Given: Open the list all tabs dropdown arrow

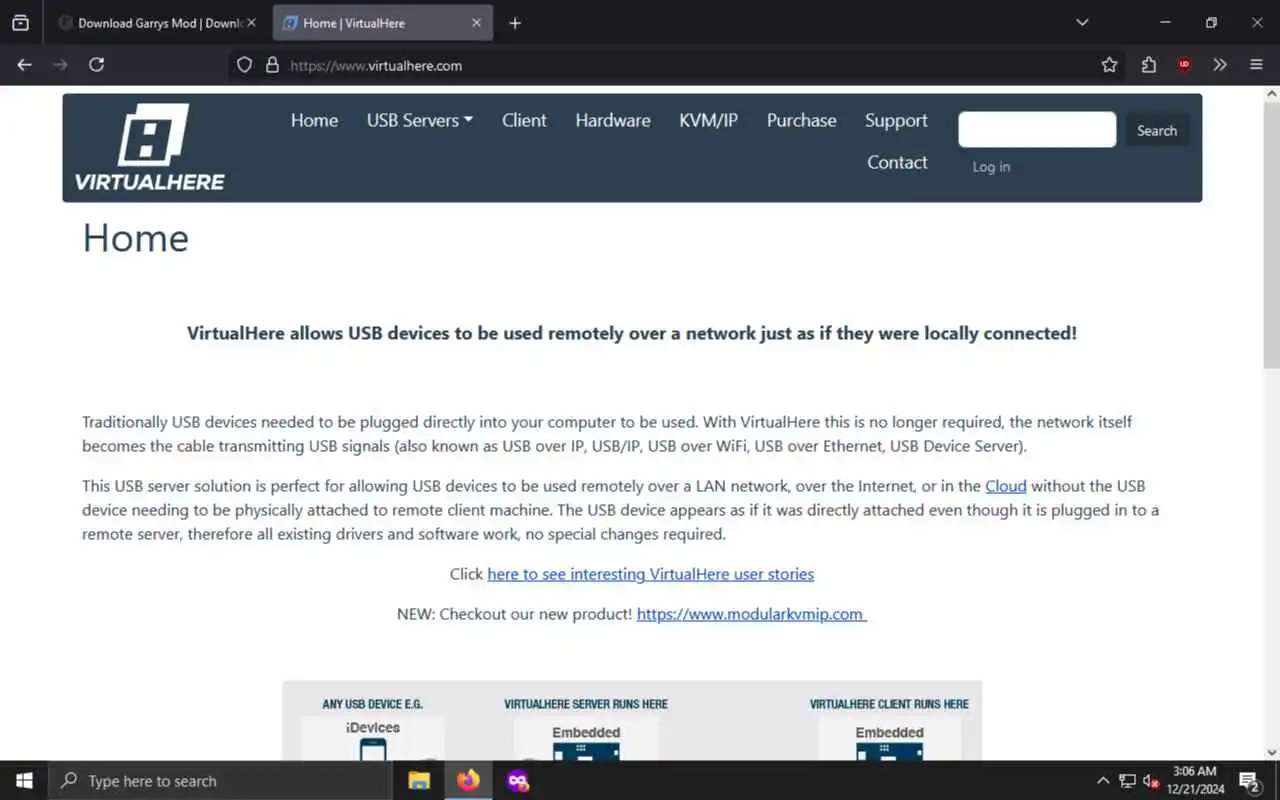Looking at the screenshot, I should point(1082,22).
